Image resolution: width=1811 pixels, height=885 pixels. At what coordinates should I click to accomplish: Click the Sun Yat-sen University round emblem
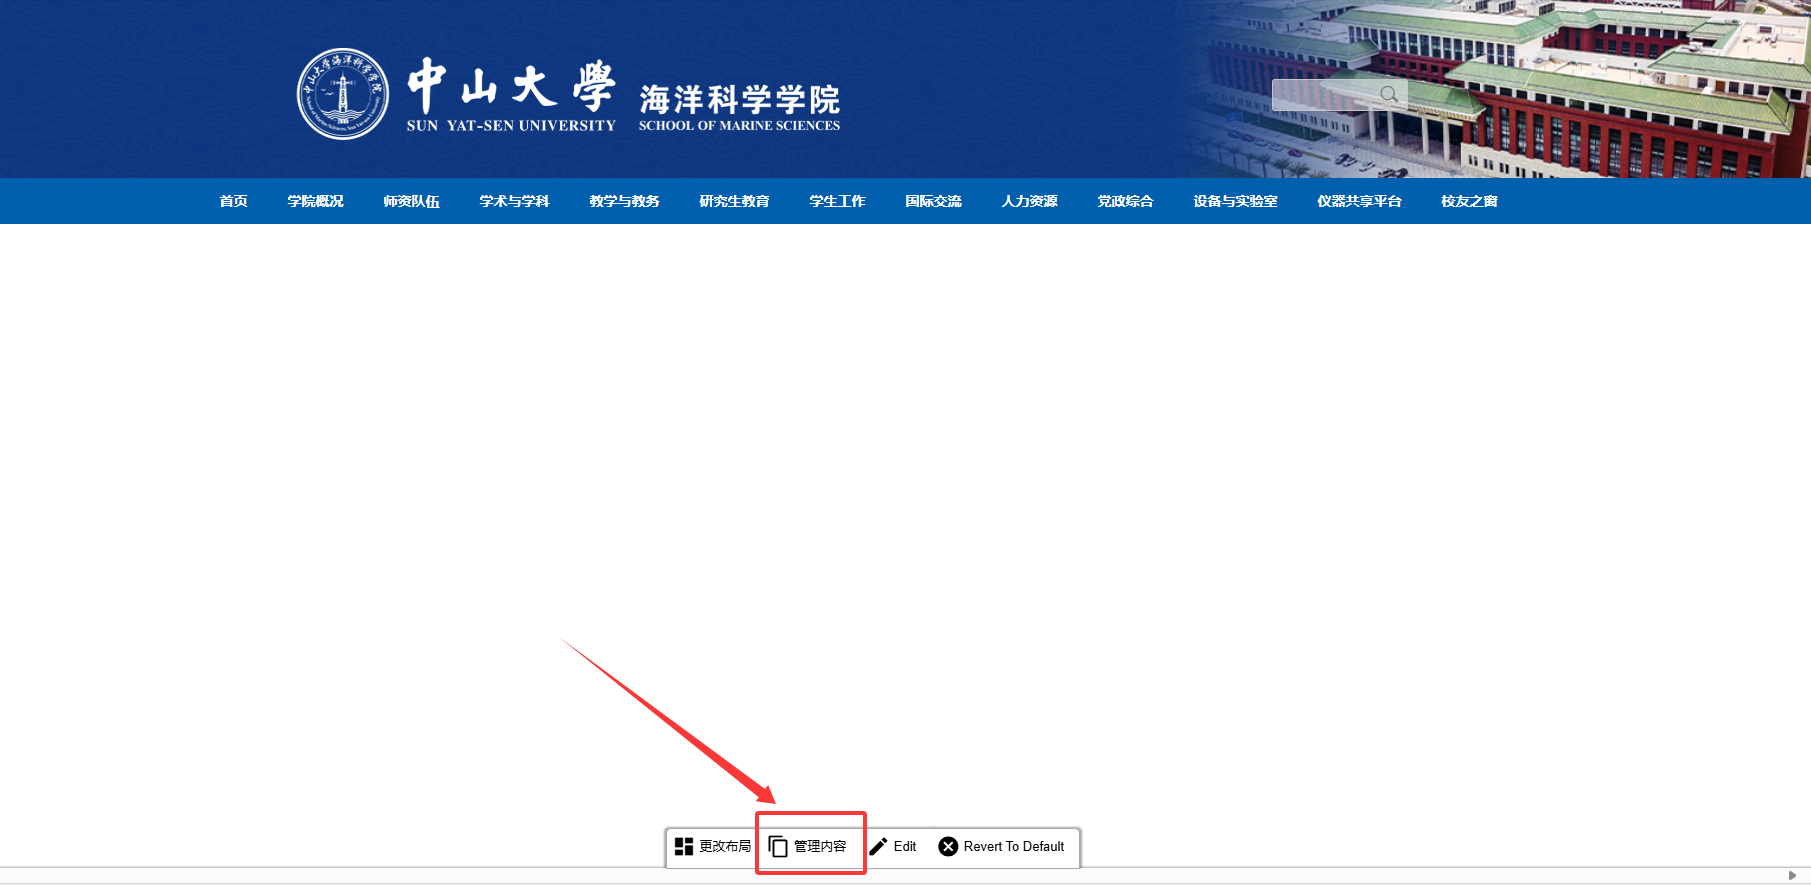[x=343, y=94]
